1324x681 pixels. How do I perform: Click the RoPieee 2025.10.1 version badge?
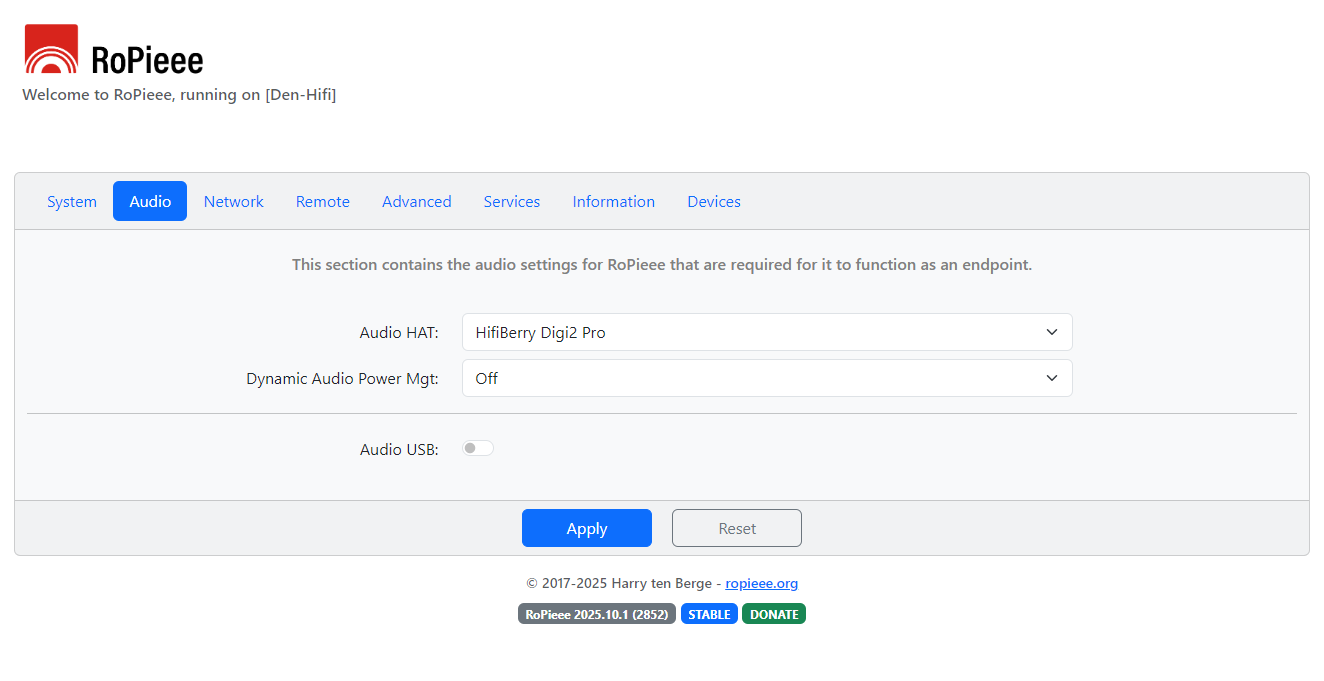596,614
